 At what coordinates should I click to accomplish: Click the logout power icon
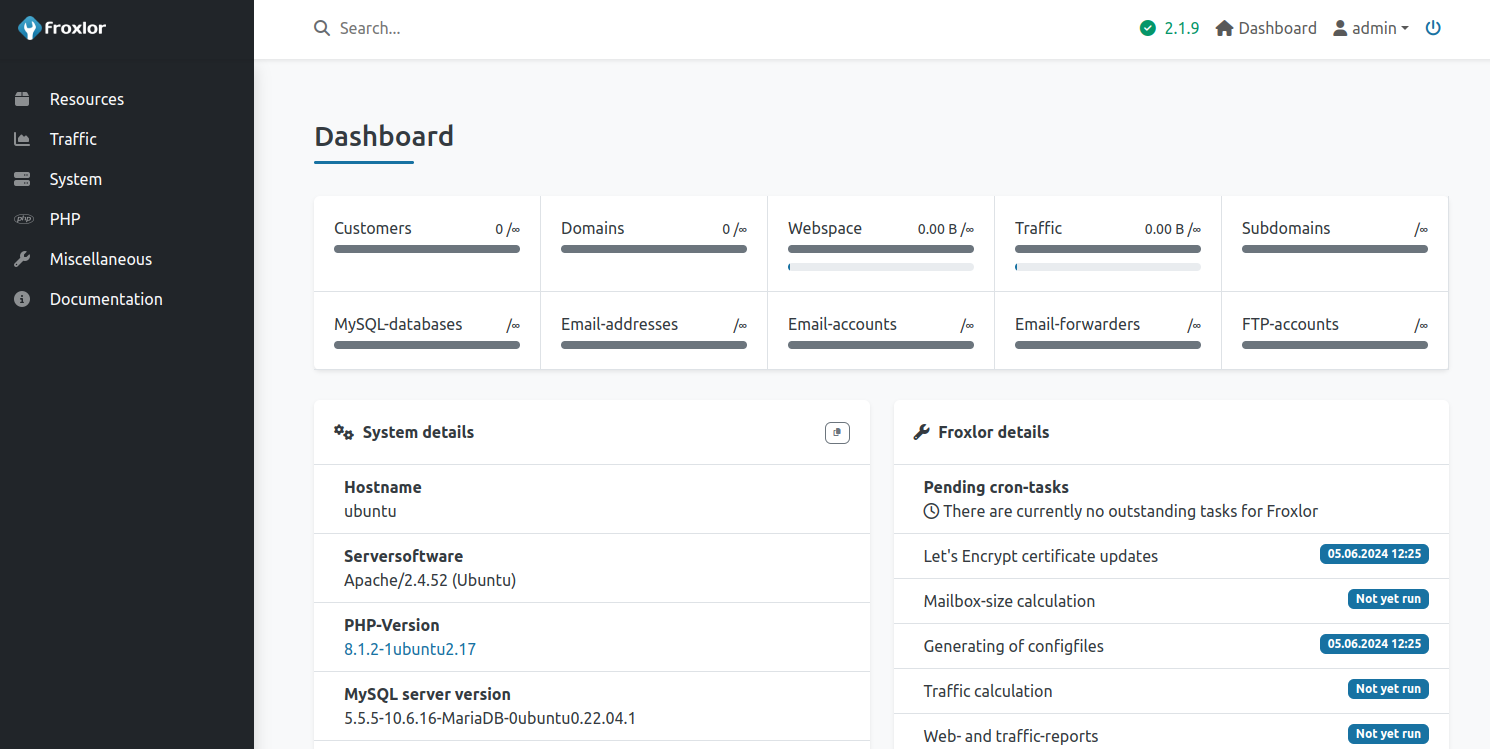coord(1433,28)
